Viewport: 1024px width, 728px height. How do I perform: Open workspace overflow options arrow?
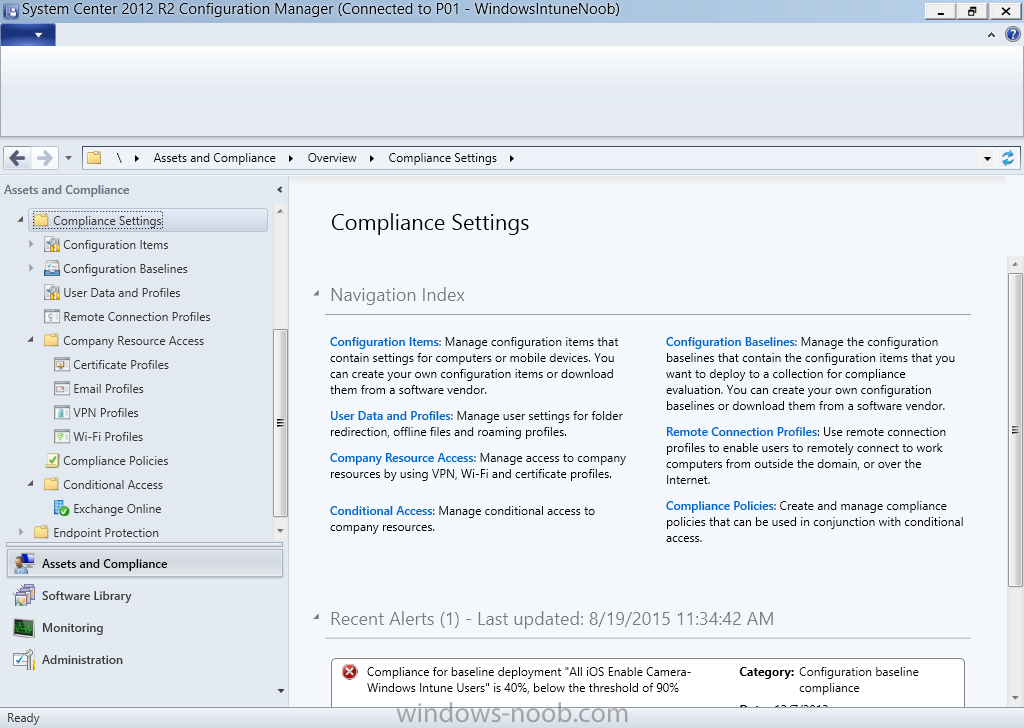(x=281, y=690)
